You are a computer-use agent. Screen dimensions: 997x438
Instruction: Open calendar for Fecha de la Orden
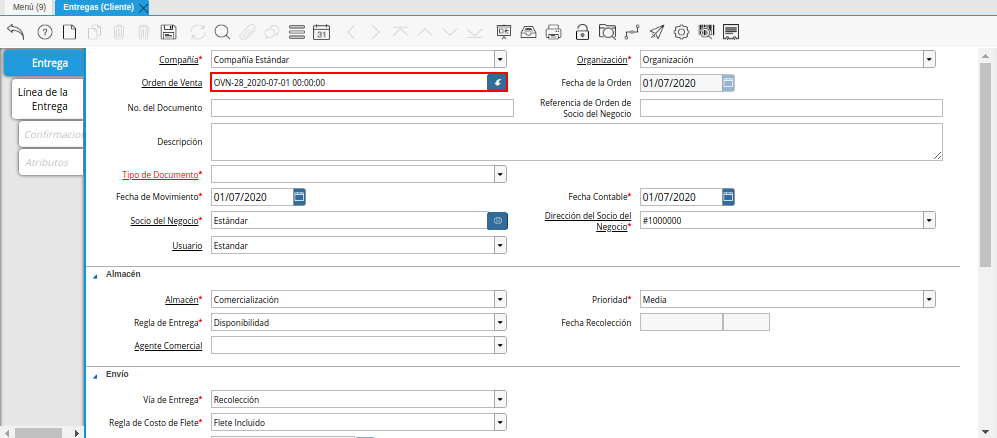[729, 83]
